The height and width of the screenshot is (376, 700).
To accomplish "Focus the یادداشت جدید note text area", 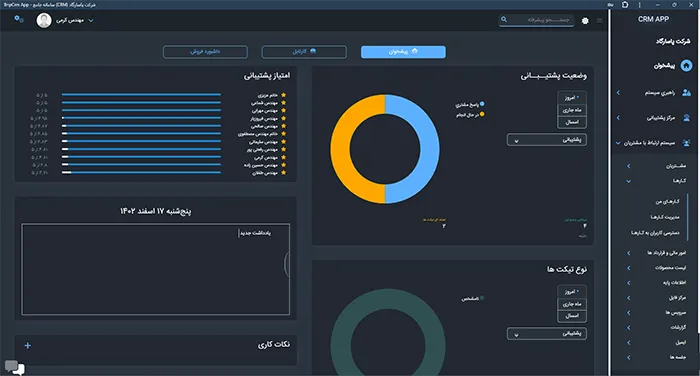I will [155, 269].
